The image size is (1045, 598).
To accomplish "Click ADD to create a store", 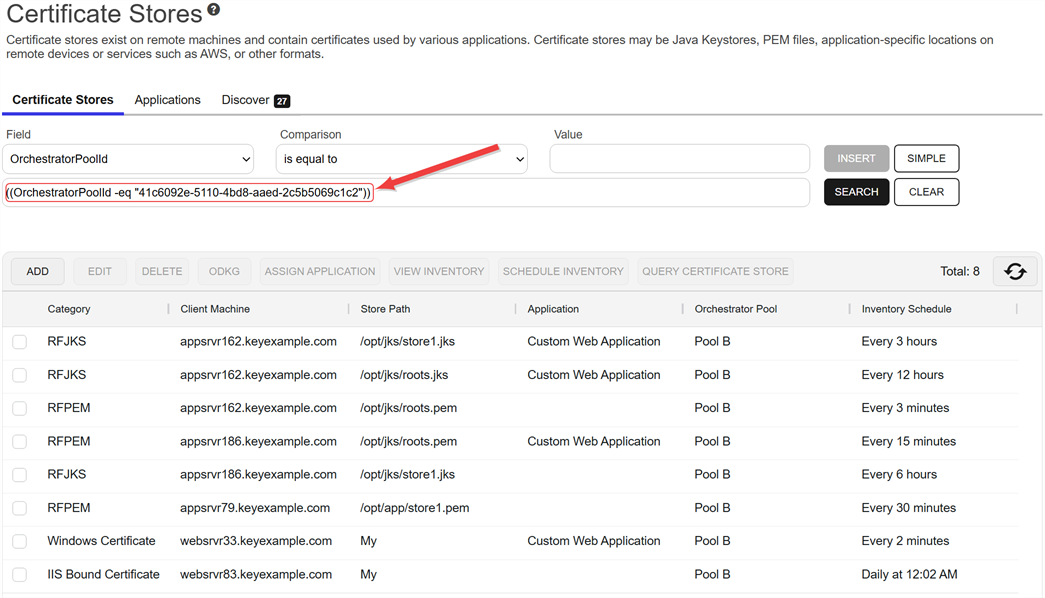I will click(37, 271).
